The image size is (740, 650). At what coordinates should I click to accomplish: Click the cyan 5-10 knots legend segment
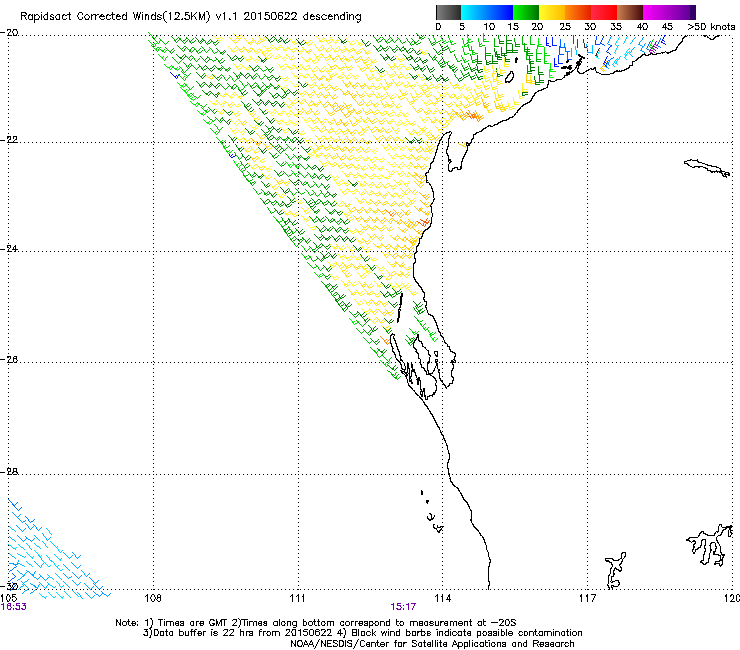click(x=474, y=12)
